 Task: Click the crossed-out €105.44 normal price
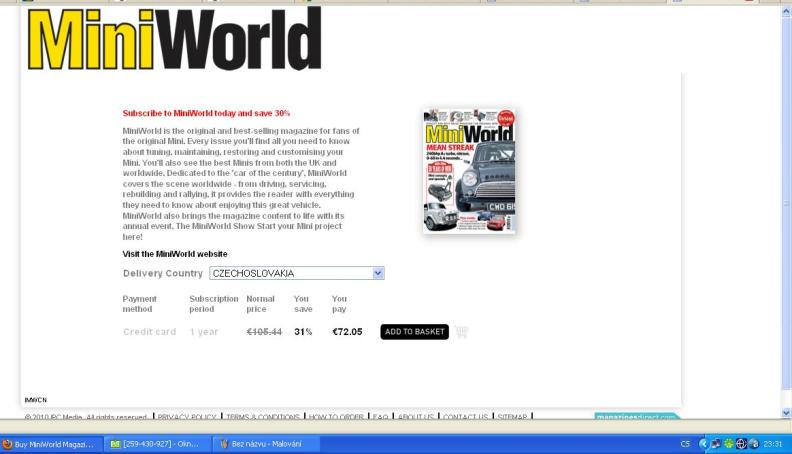point(264,332)
